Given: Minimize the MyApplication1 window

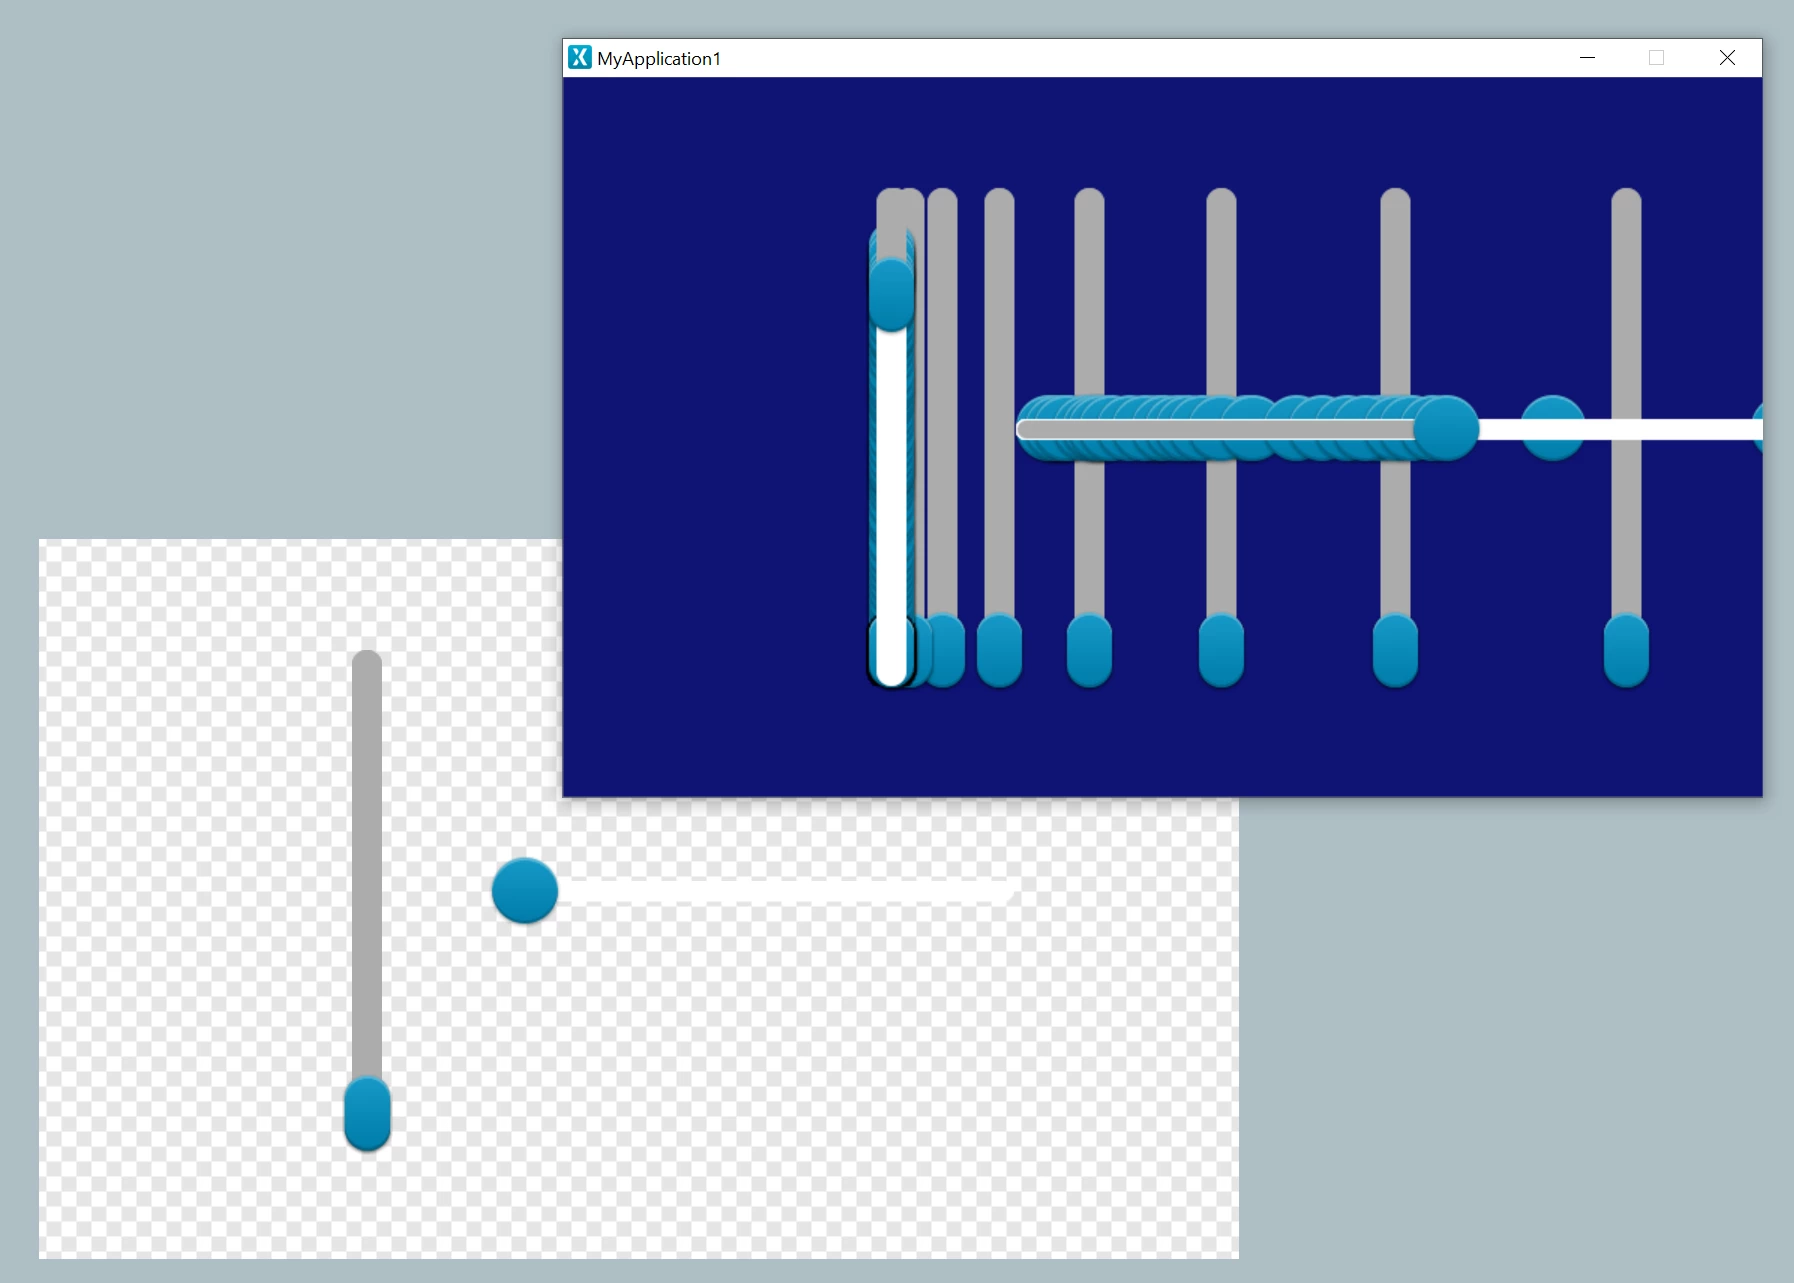Looking at the screenshot, I should tap(1587, 58).
